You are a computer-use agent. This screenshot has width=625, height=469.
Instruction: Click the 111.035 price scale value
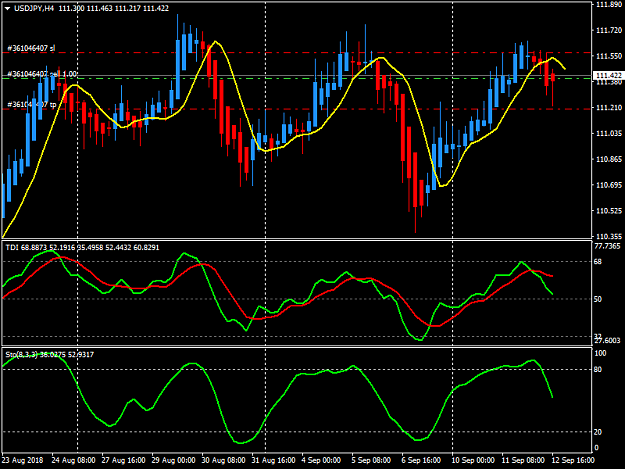(609, 133)
